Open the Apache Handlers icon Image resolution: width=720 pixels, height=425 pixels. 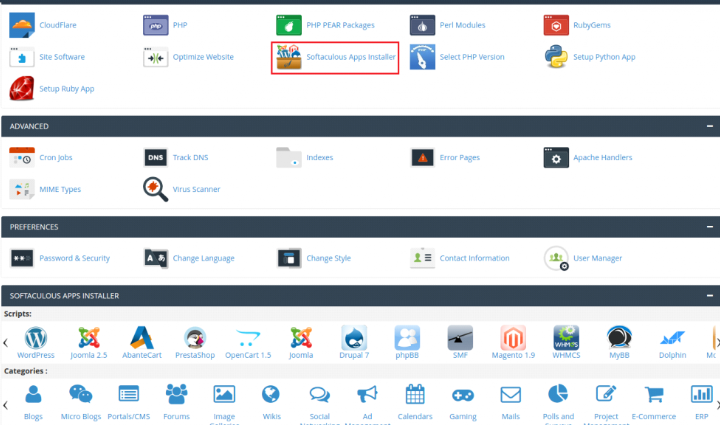click(556, 157)
